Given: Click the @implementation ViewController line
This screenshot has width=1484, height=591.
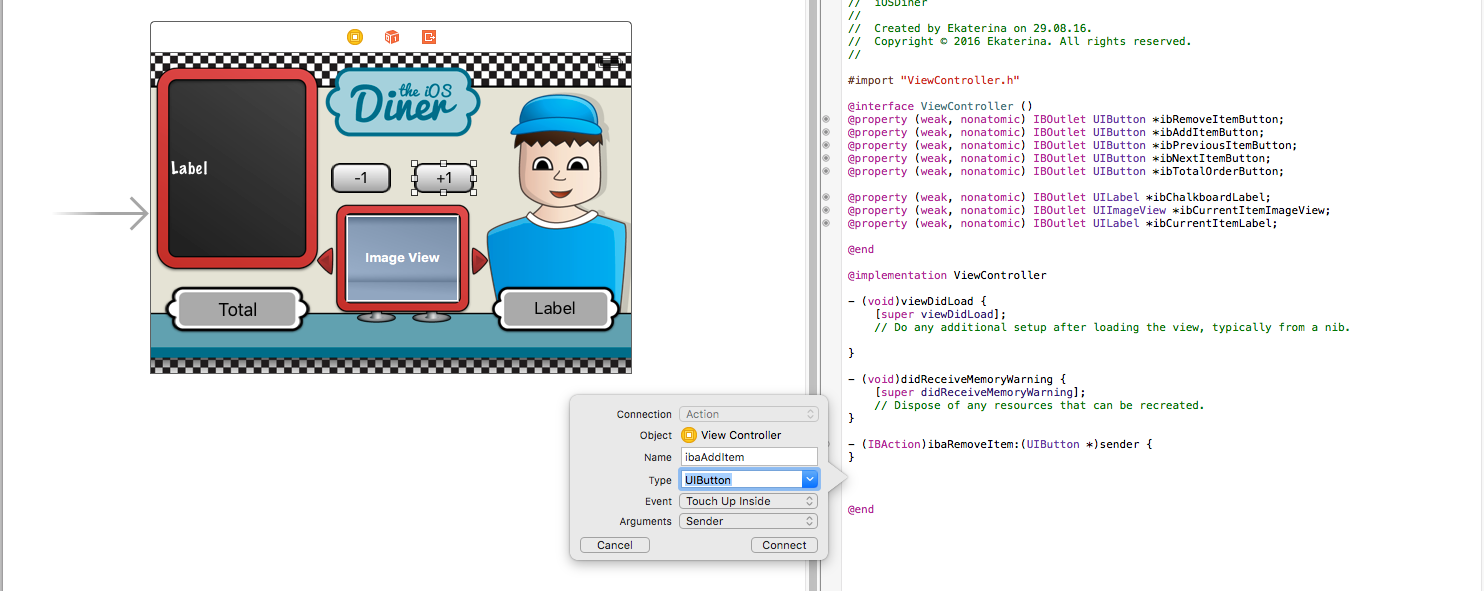Looking at the screenshot, I should click(947, 275).
